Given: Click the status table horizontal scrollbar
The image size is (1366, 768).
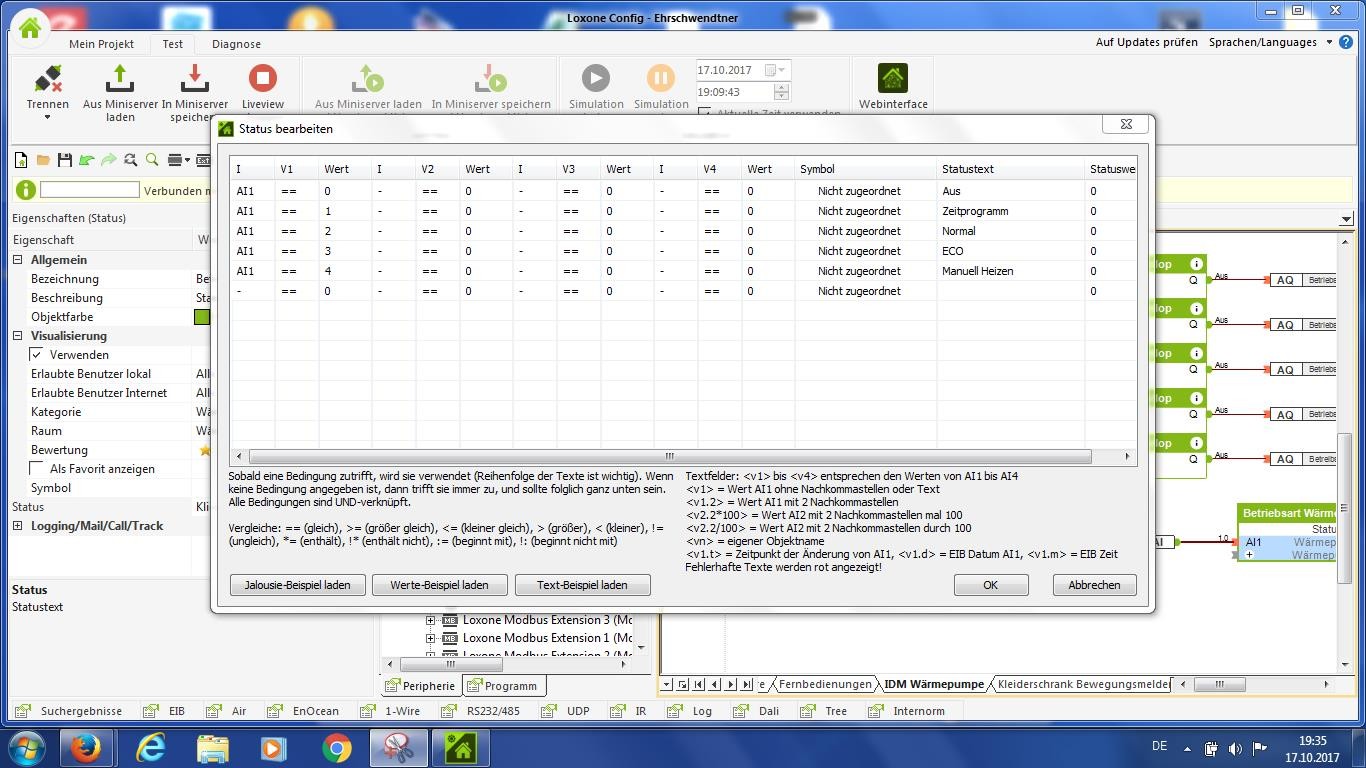Looking at the screenshot, I should [x=670, y=456].
